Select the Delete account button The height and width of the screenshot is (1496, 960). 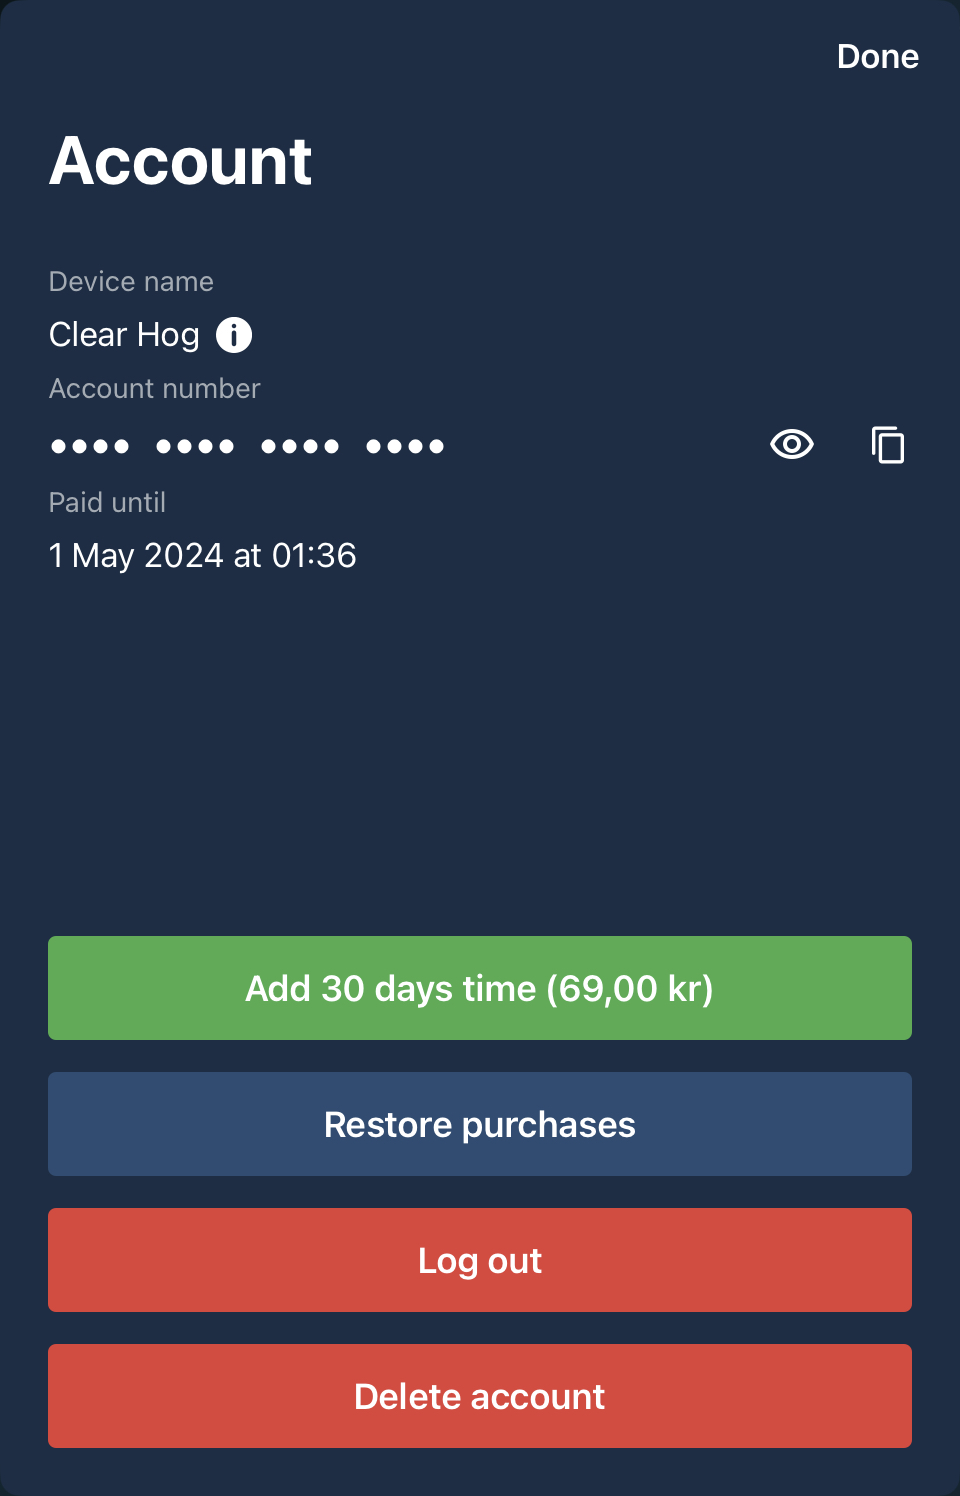click(480, 1396)
